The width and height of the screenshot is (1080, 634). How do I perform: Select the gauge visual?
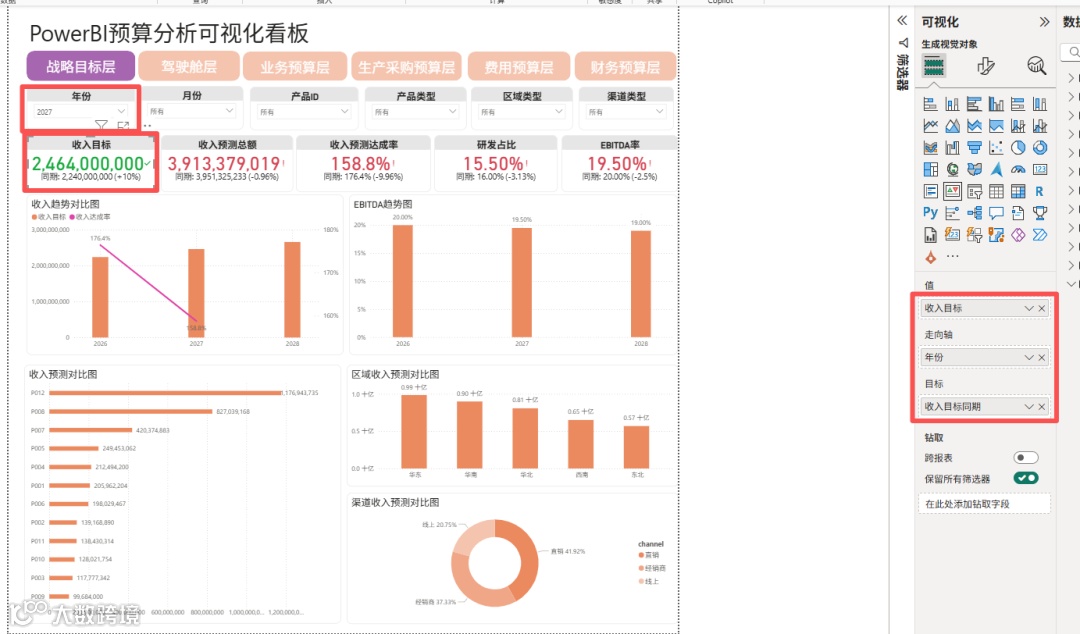[x=1018, y=170]
